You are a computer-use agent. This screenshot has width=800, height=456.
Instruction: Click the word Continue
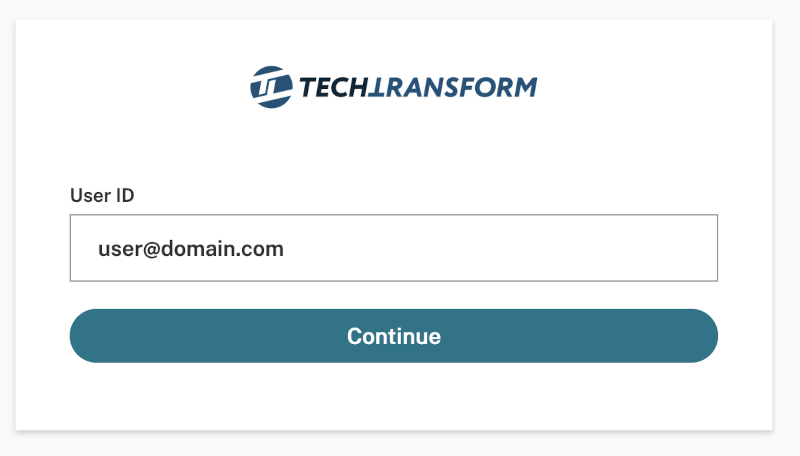pyautogui.click(x=393, y=336)
